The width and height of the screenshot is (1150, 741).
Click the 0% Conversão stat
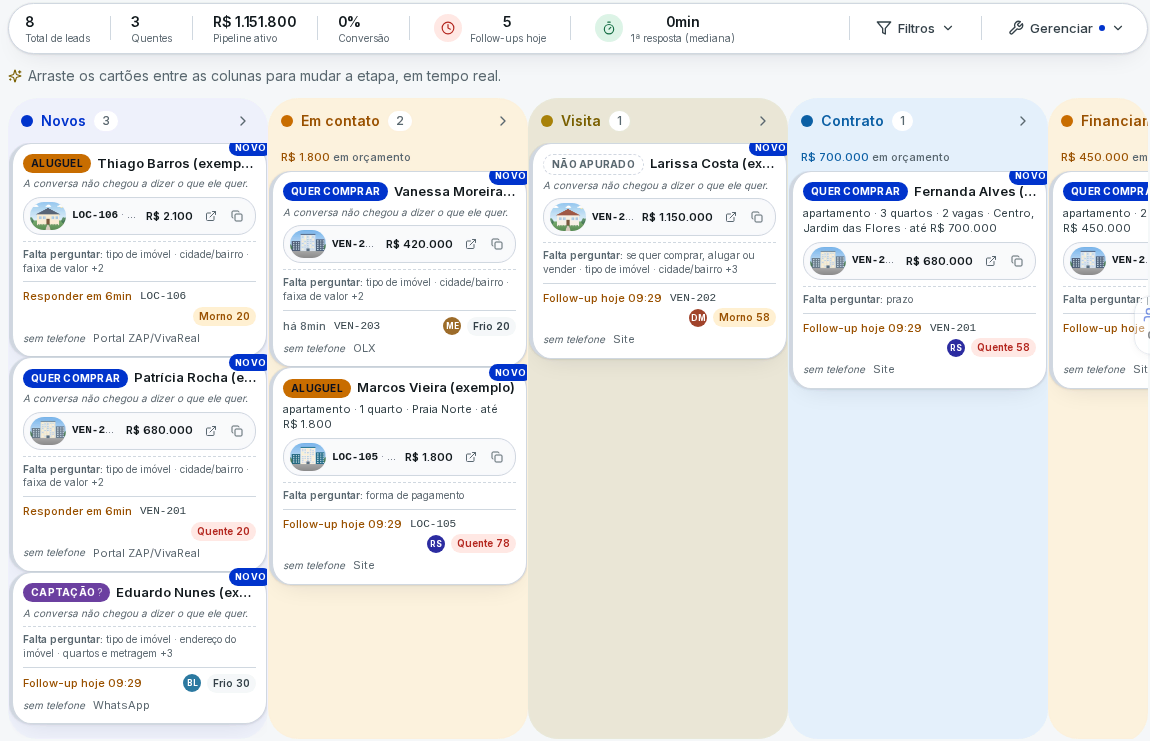click(x=364, y=29)
